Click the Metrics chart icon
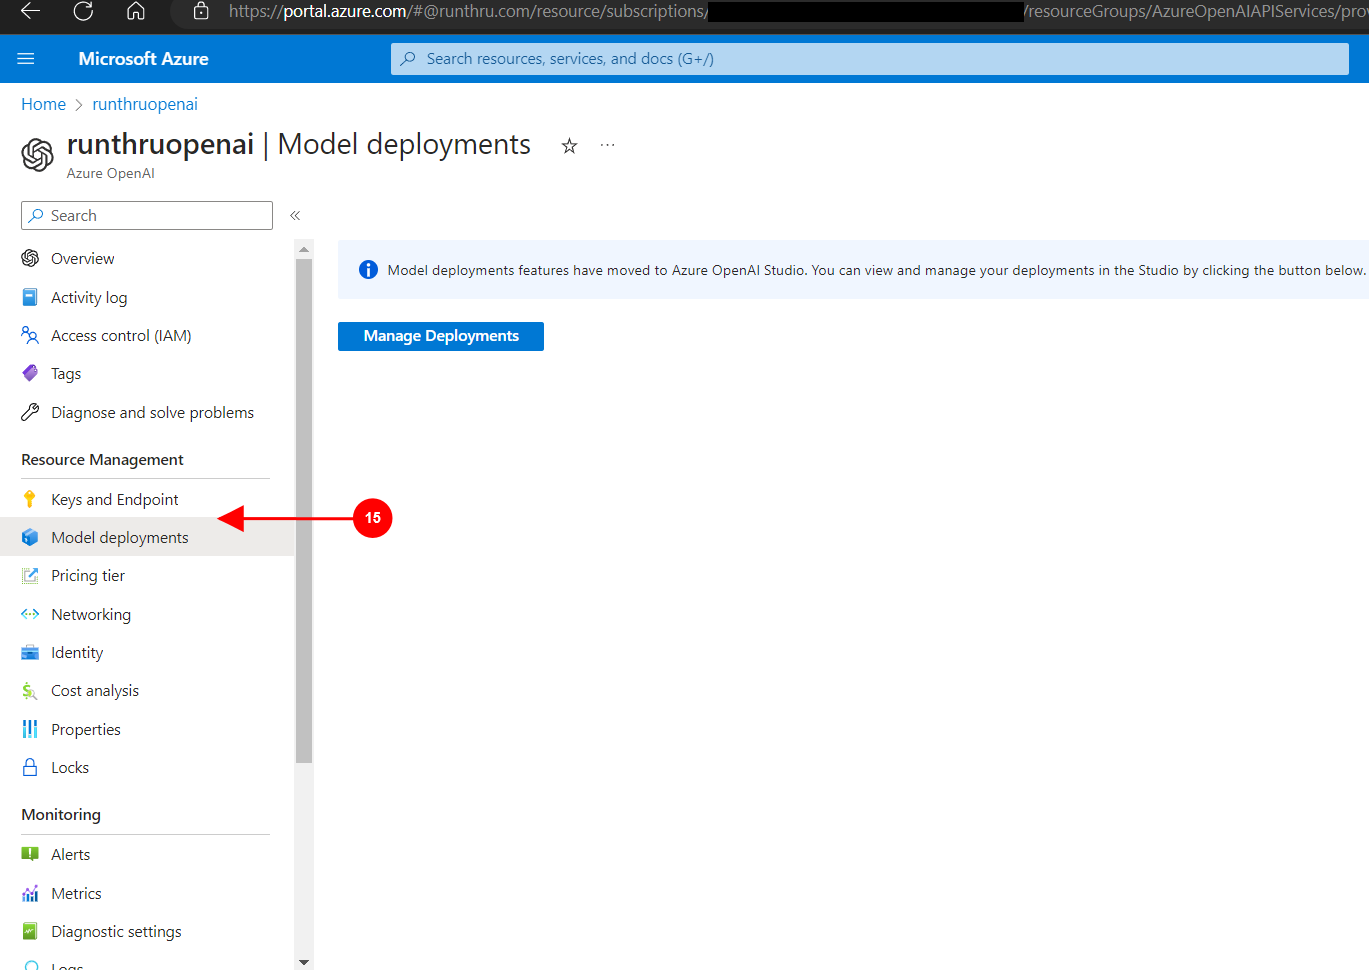The width and height of the screenshot is (1369, 970). pyautogui.click(x=30, y=894)
